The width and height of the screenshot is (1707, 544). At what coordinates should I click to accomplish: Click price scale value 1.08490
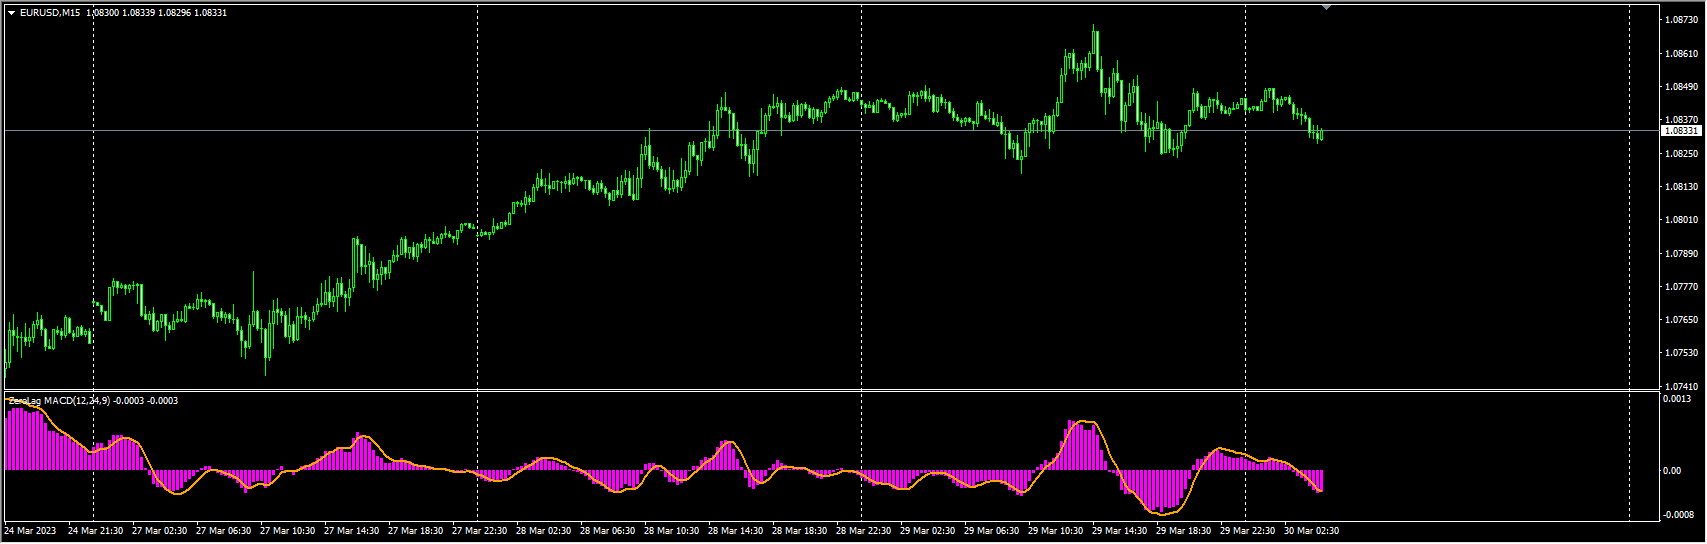pos(1681,87)
